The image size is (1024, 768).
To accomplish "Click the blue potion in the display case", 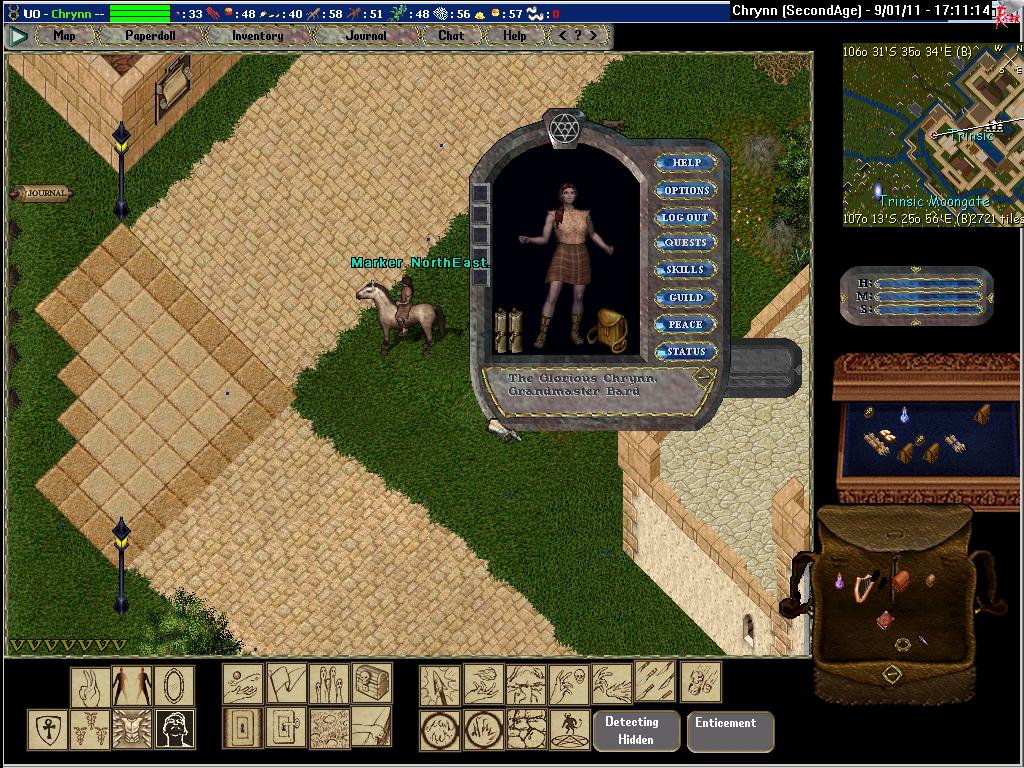I will [x=905, y=414].
